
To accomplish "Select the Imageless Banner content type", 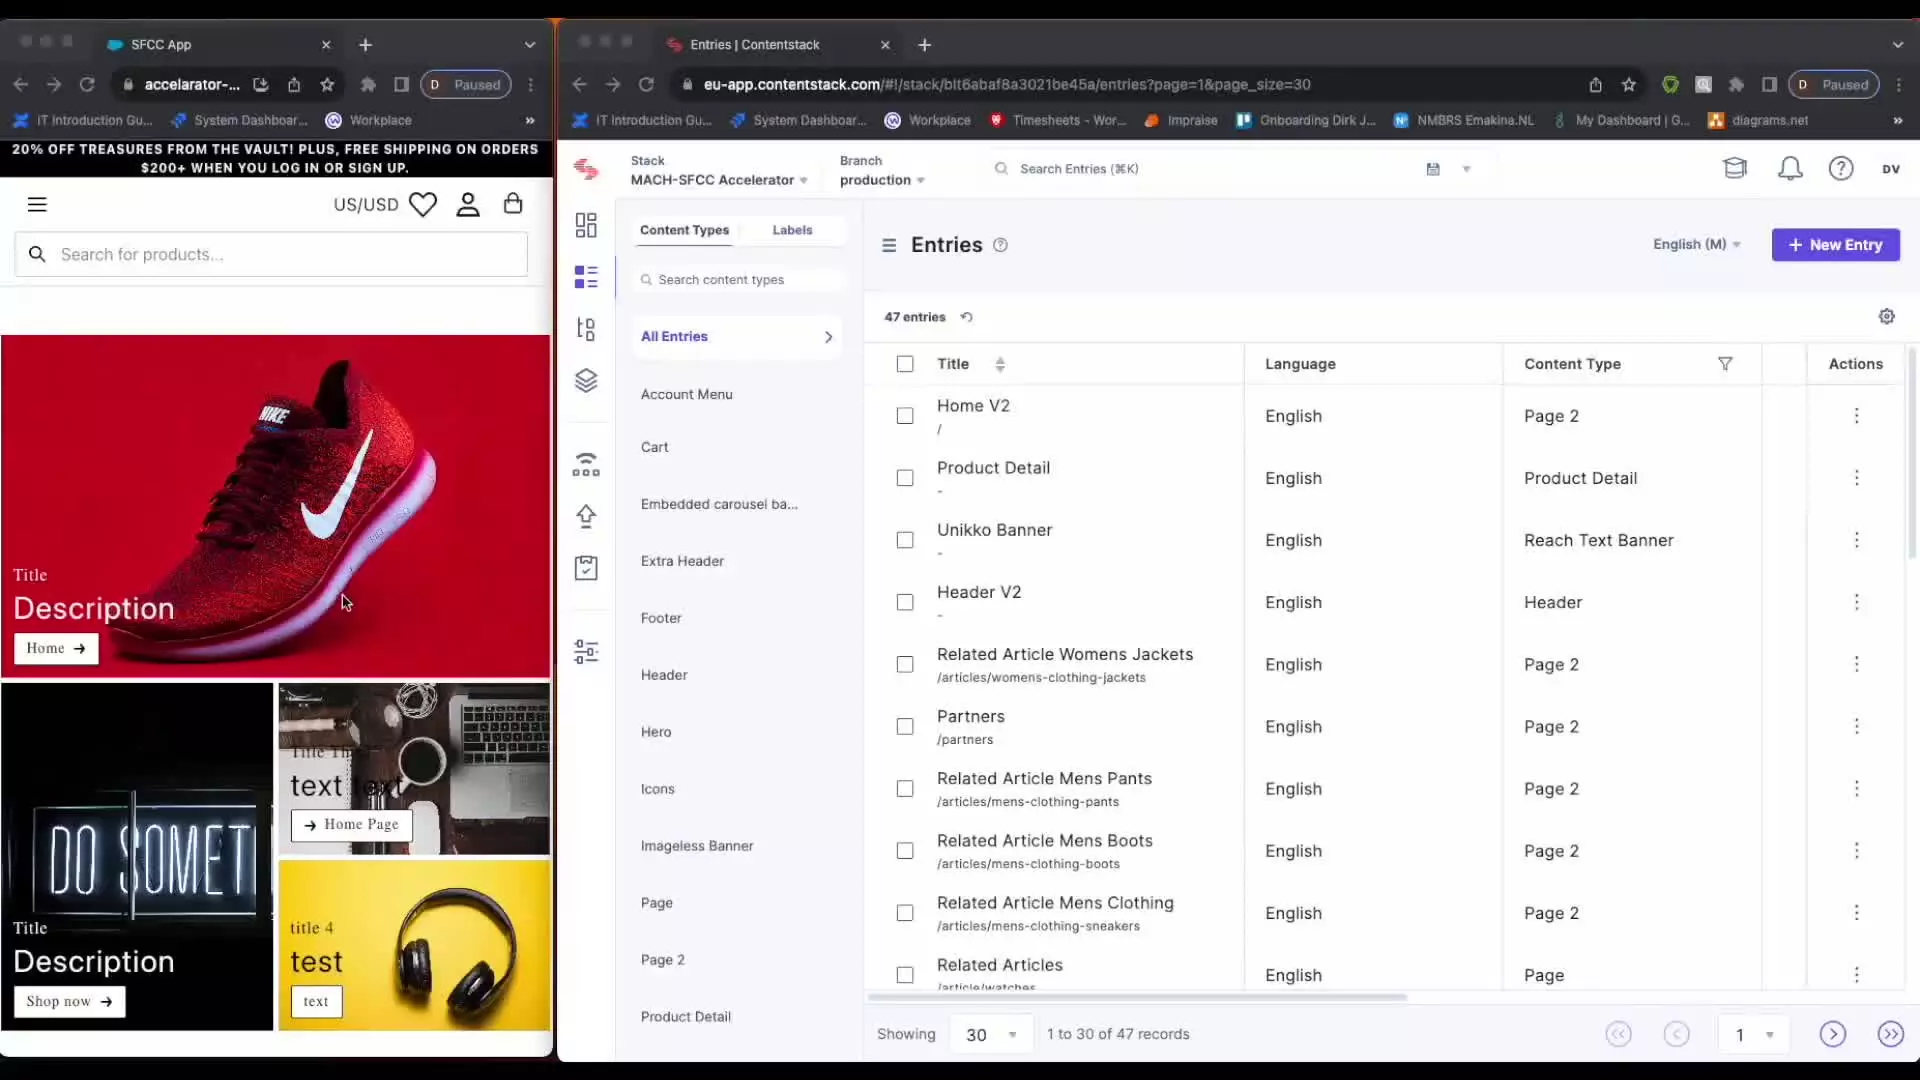I will [x=697, y=846].
